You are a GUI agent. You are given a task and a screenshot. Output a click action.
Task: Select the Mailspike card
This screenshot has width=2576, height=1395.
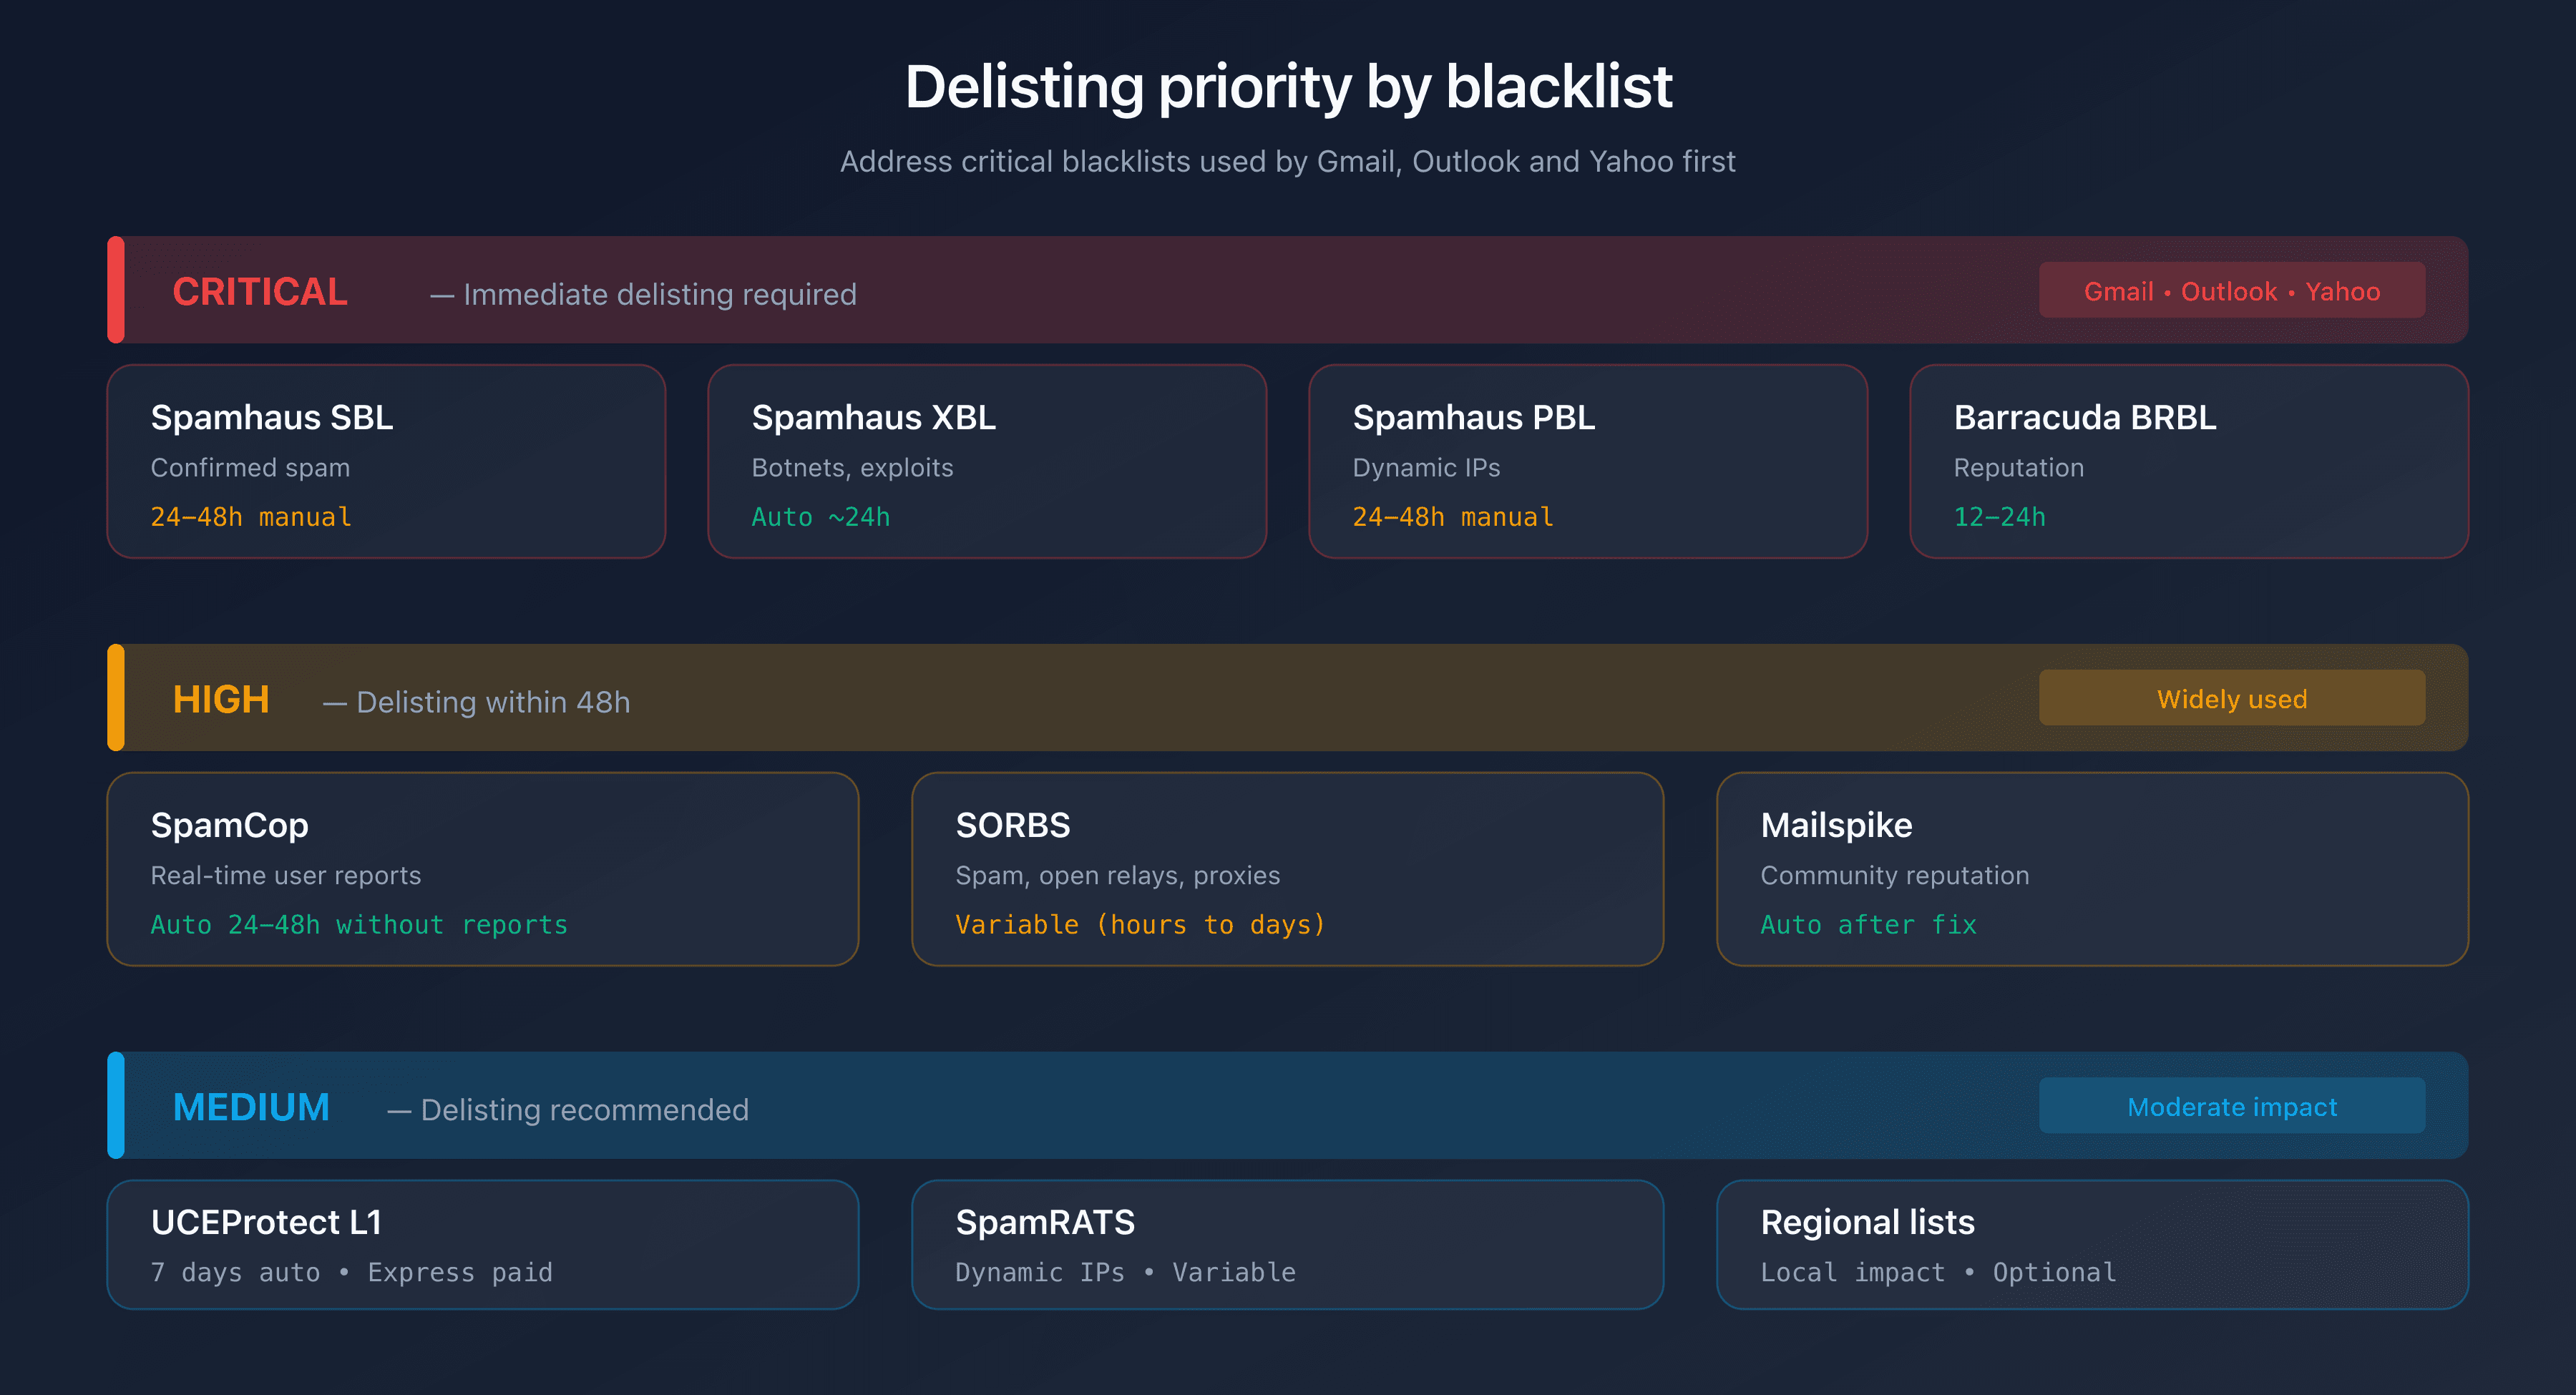coord(2093,869)
